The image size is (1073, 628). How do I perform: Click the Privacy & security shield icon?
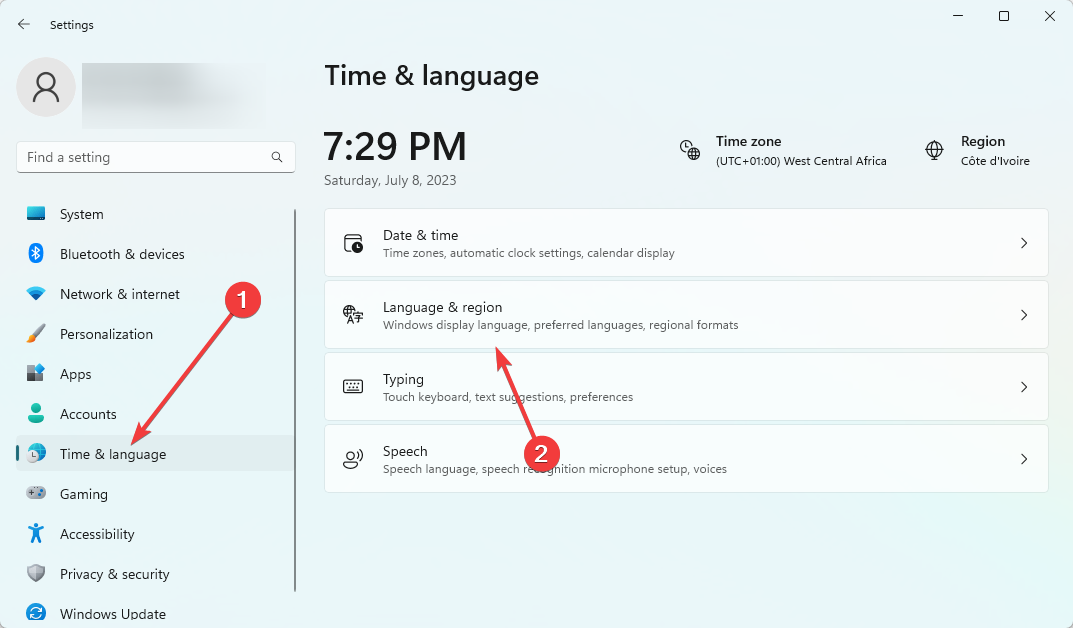coord(36,573)
